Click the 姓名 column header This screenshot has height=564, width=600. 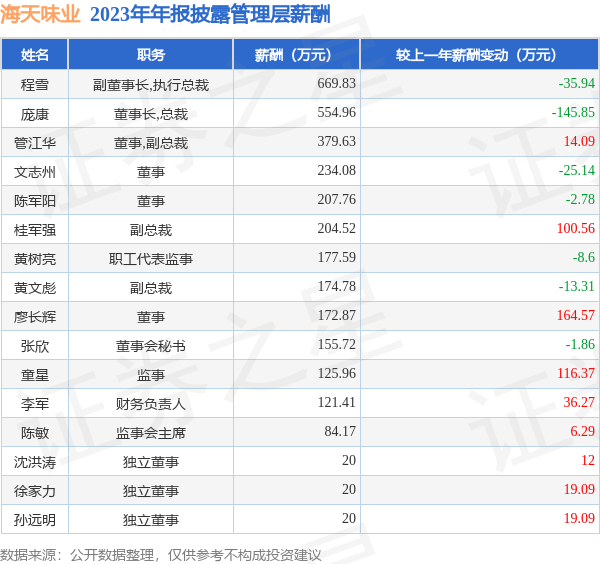tap(35, 55)
